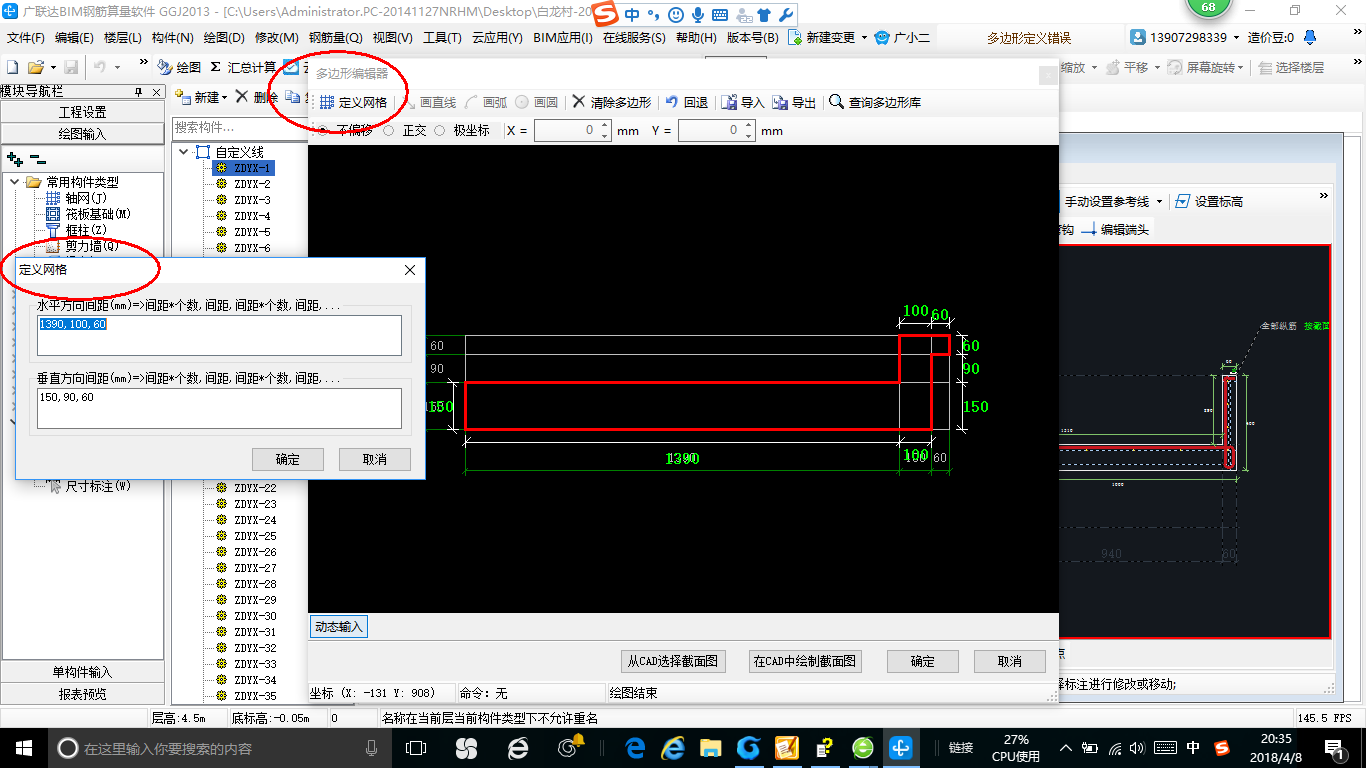Viewport: 1366px width, 768px height.
Task: Open the 编辑(E) menu
Action: click(x=74, y=38)
